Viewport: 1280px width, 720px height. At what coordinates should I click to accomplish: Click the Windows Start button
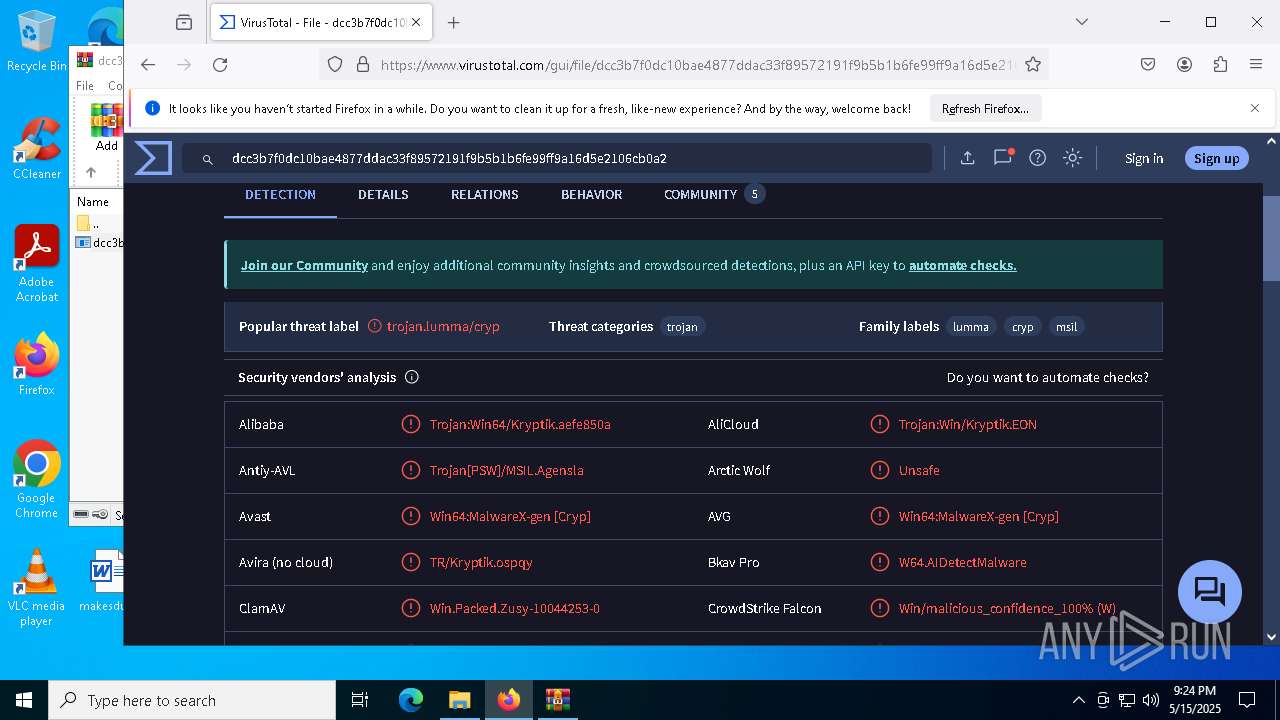pyautogui.click(x=24, y=700)
